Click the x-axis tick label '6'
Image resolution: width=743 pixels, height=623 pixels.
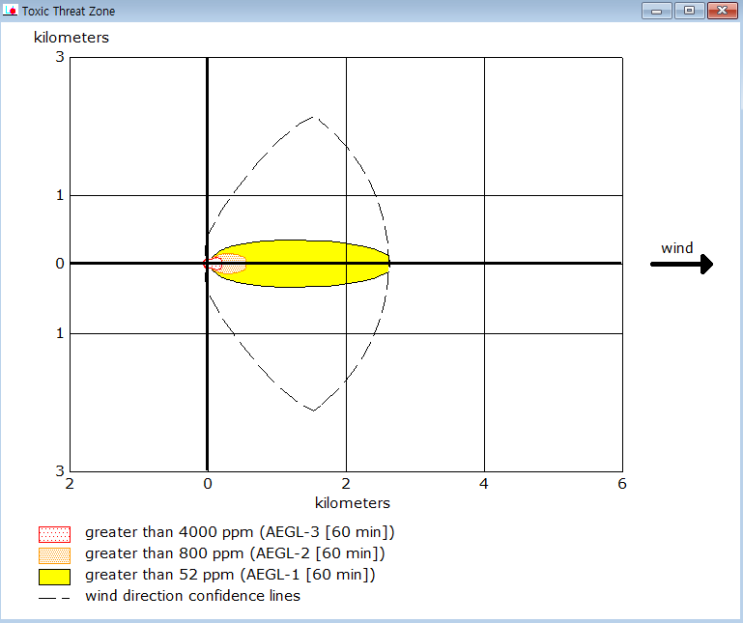[622, 484]
